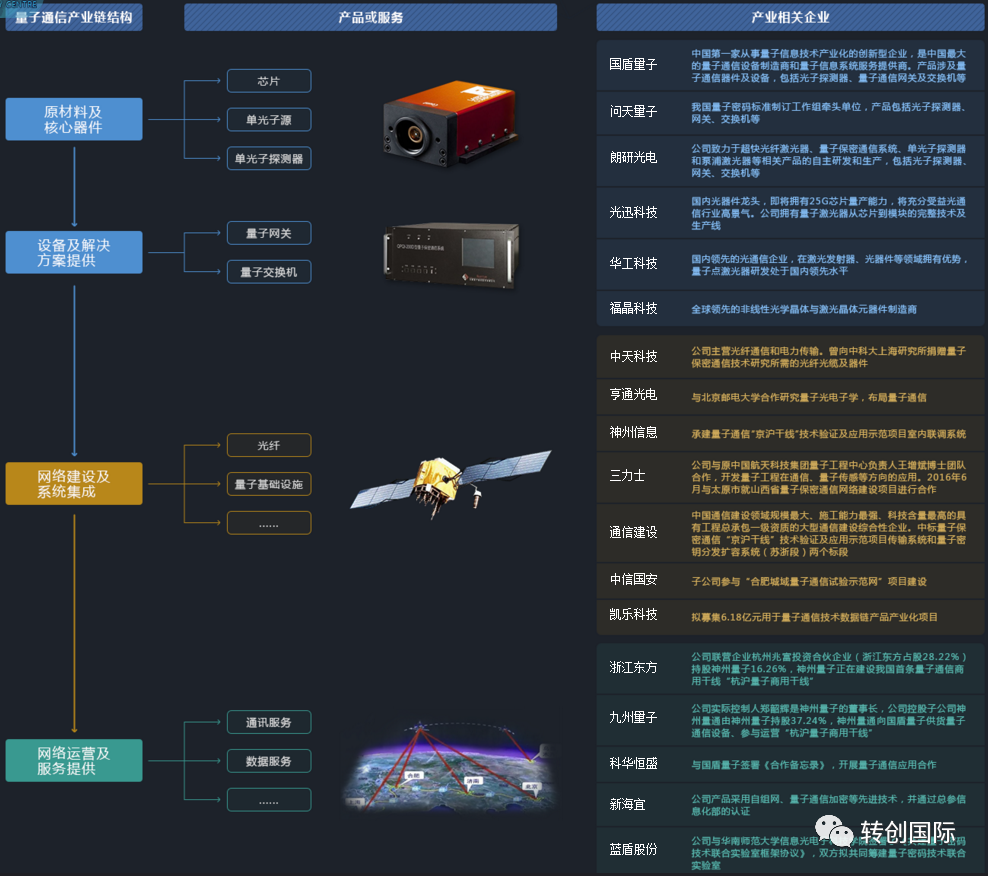Select the 中信国安 description about 合肥城域 network
The height and width of the screenshot is (876, 988).
tap(809, 582)
